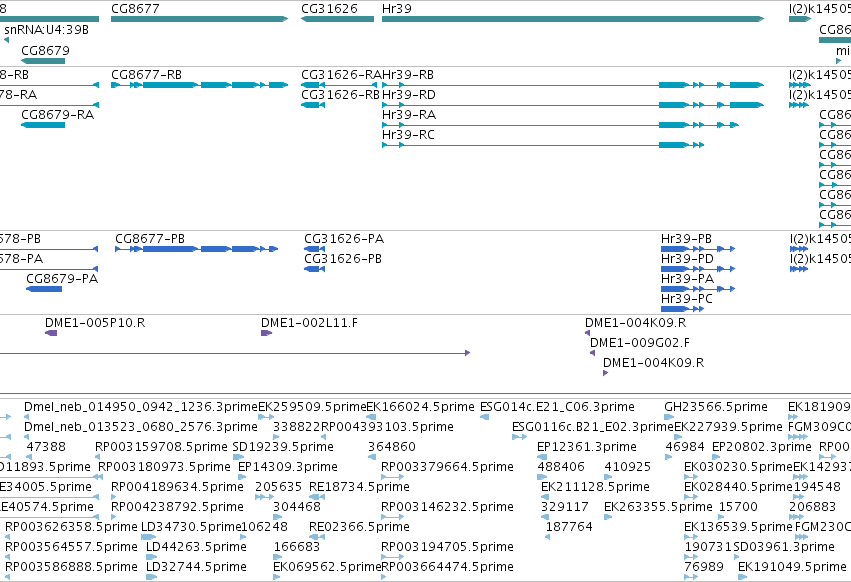Open the Hr39-PD protein label
The height and width of the screenshot is (582, 851).
(687, 259)
